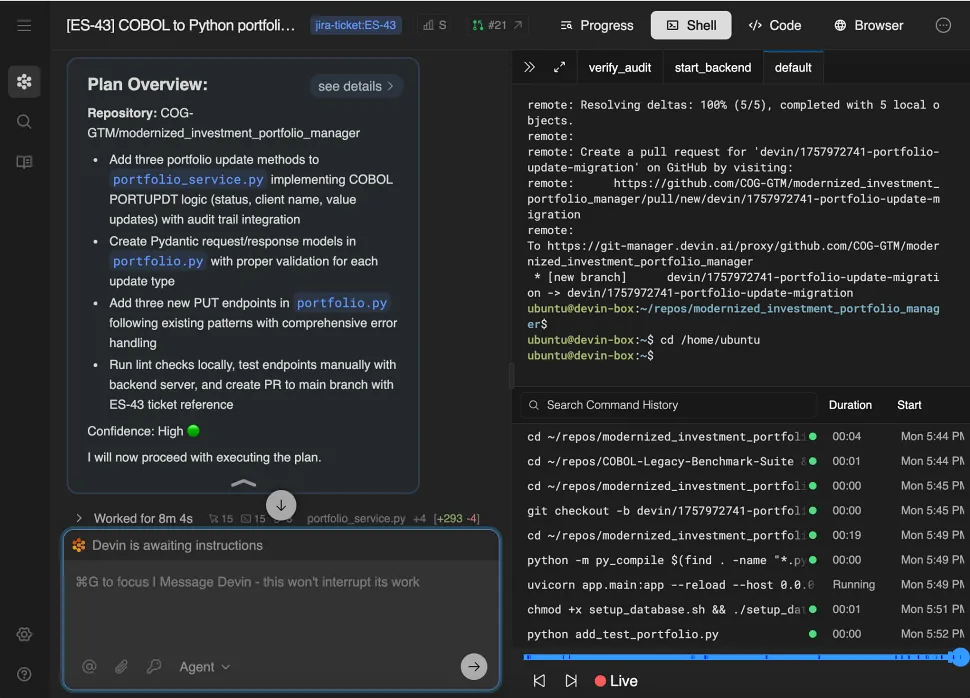The height and width of the screenshot is (698, 970).
Task: Open pull request #21 badge
Action: (x=497, y=25)
